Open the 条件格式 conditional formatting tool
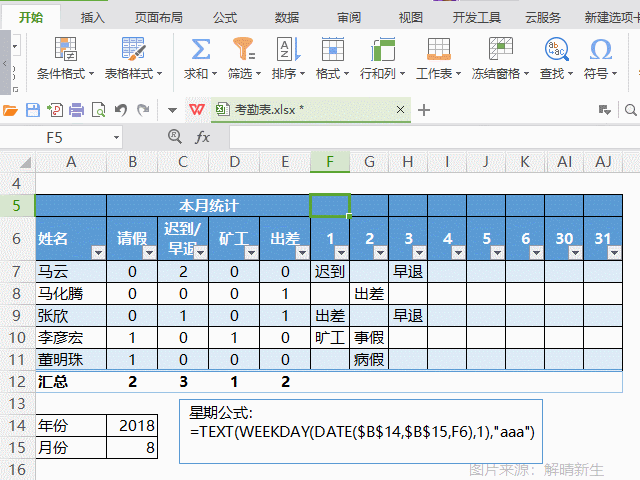Viewport: 640px width, 480px height. click(65, 58)
